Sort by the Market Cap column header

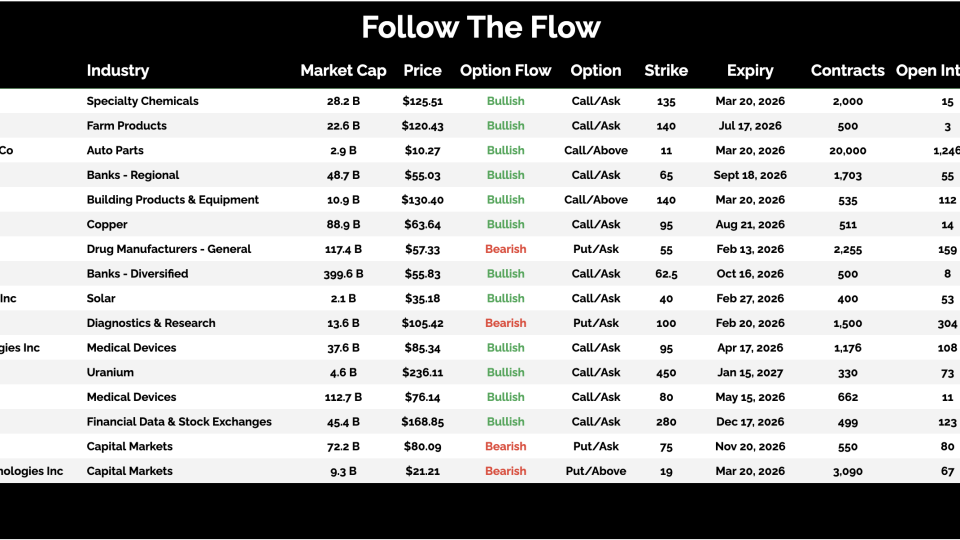343,71
